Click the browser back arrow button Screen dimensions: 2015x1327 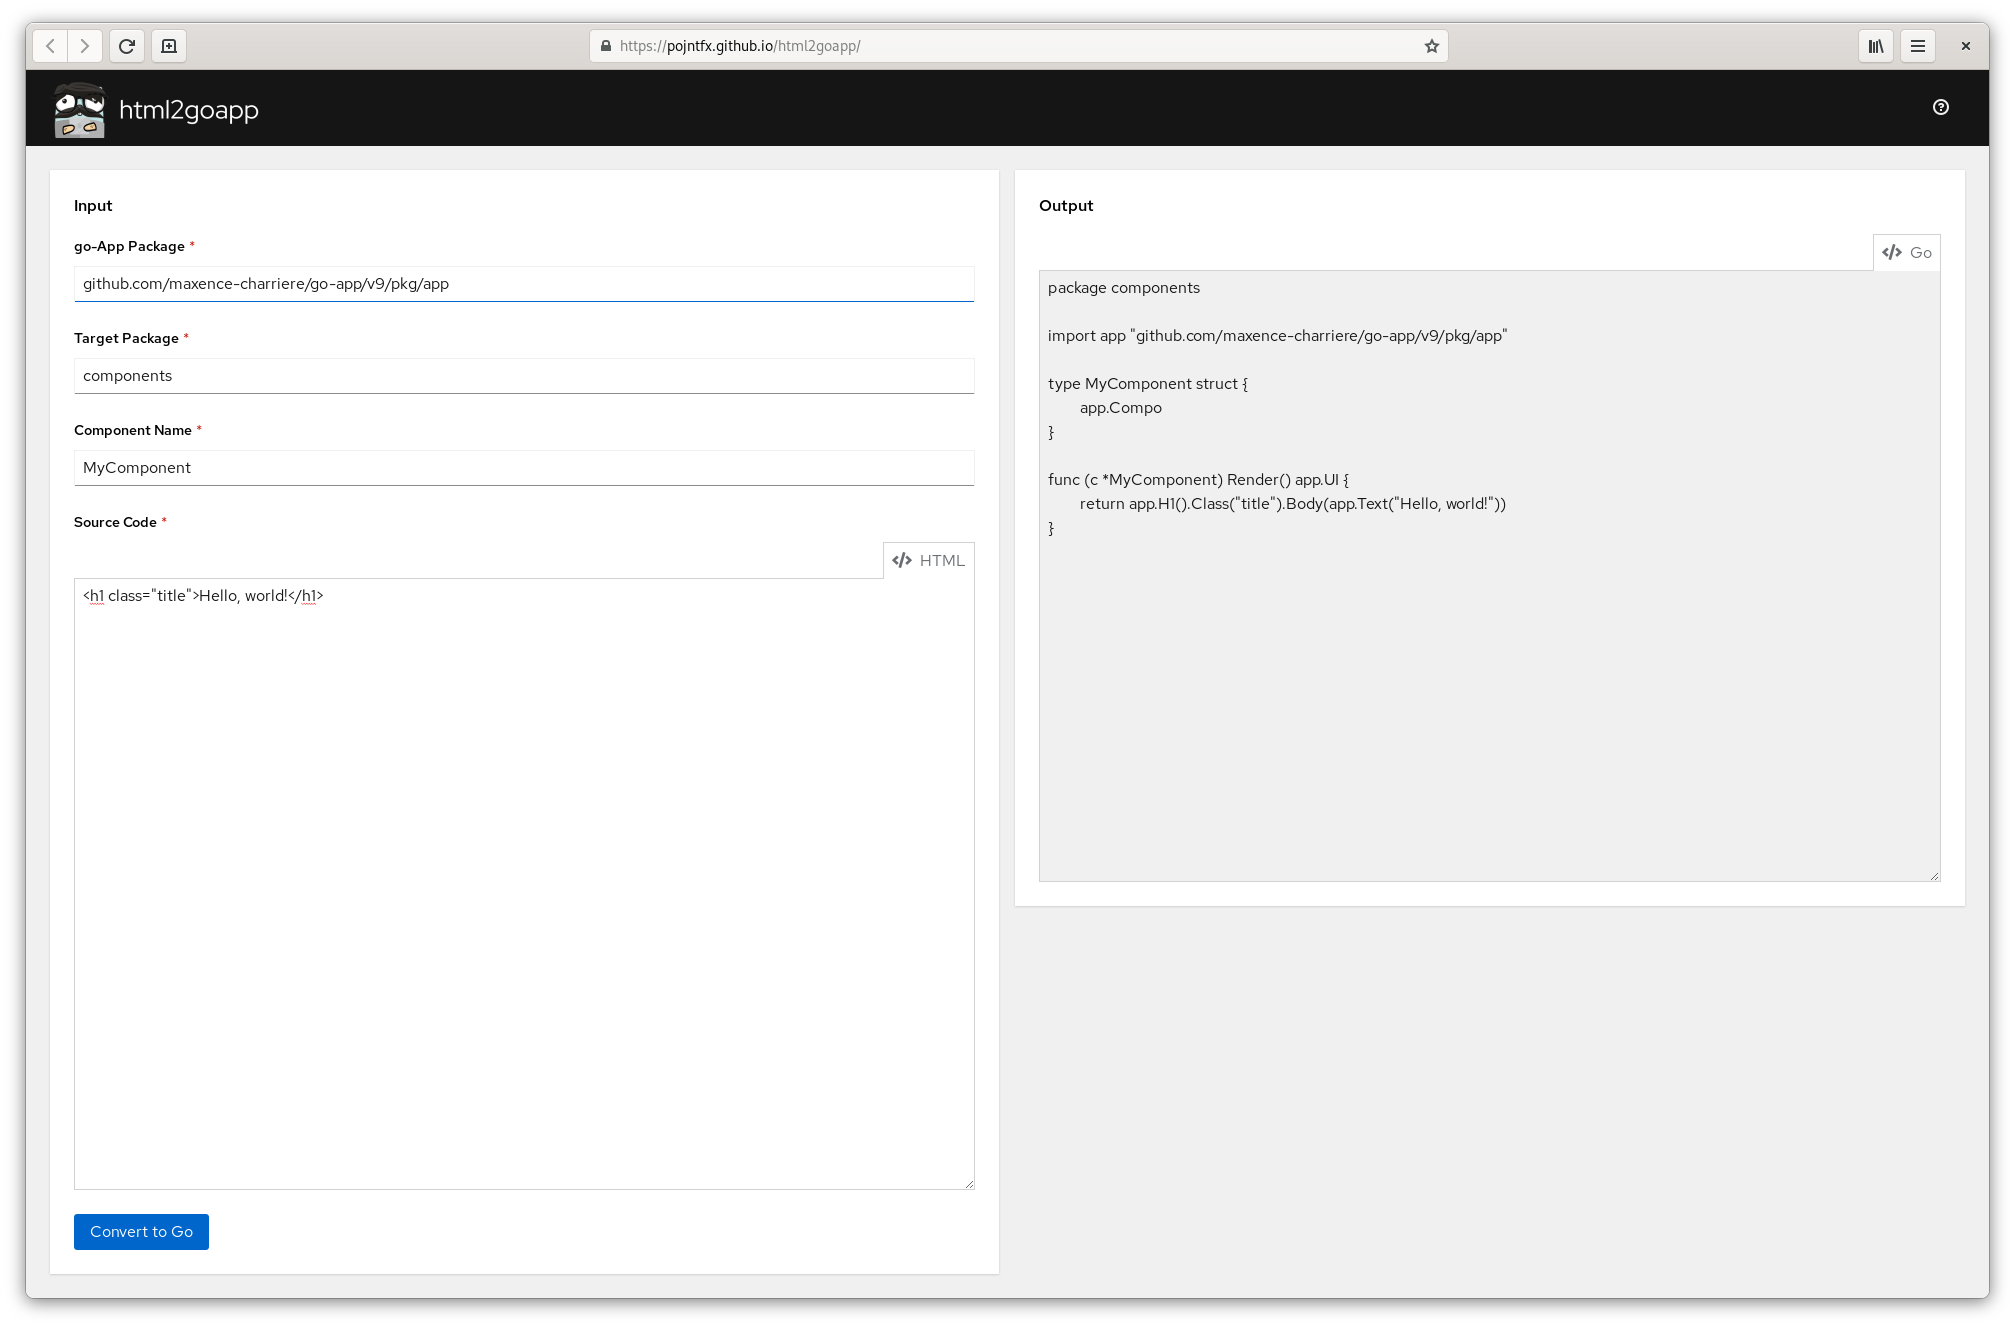50,46
